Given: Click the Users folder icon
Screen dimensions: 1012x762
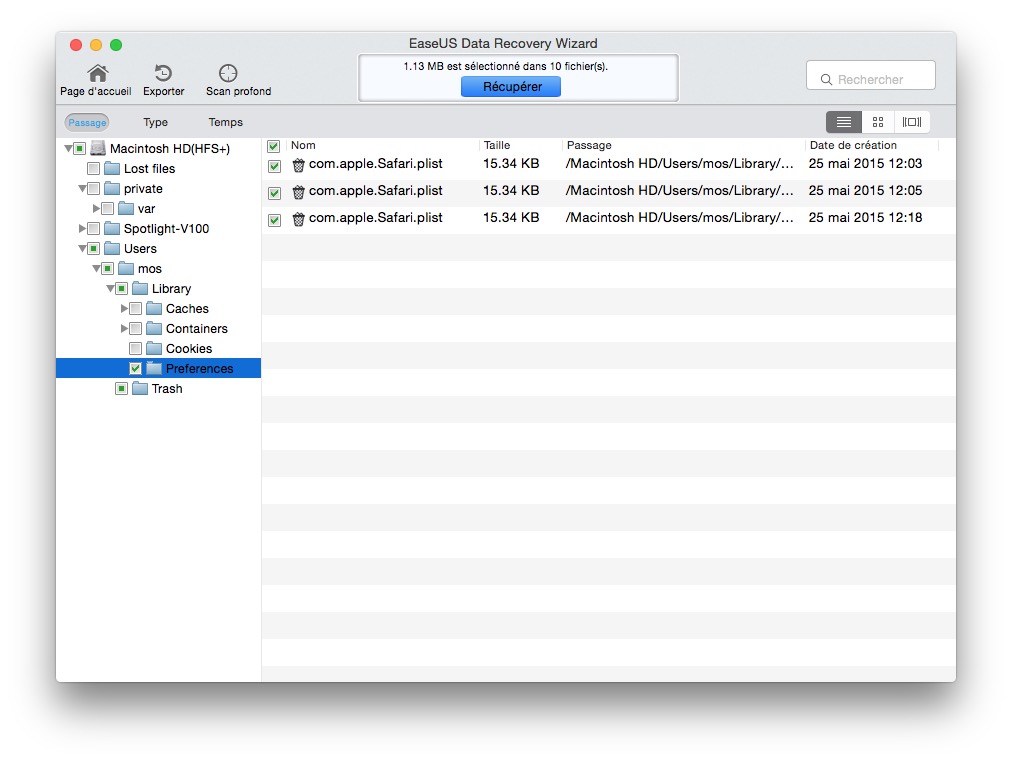Looking at the screenshot, I should pyautogui.click(x=112, y=248).
